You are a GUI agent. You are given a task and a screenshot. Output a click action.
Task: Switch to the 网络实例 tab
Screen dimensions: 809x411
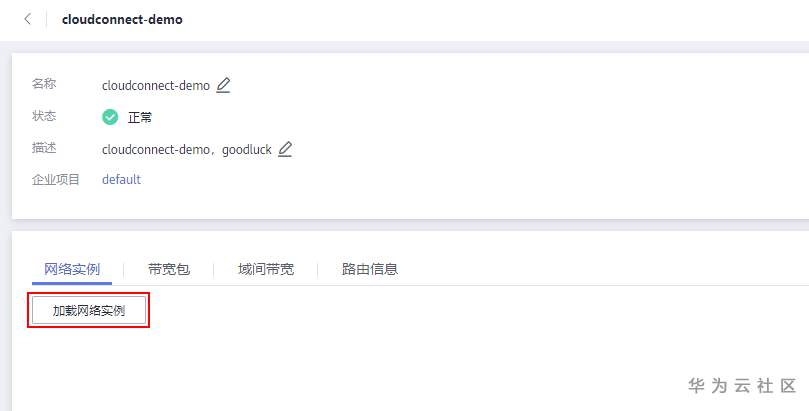click(x=72, y=269)
